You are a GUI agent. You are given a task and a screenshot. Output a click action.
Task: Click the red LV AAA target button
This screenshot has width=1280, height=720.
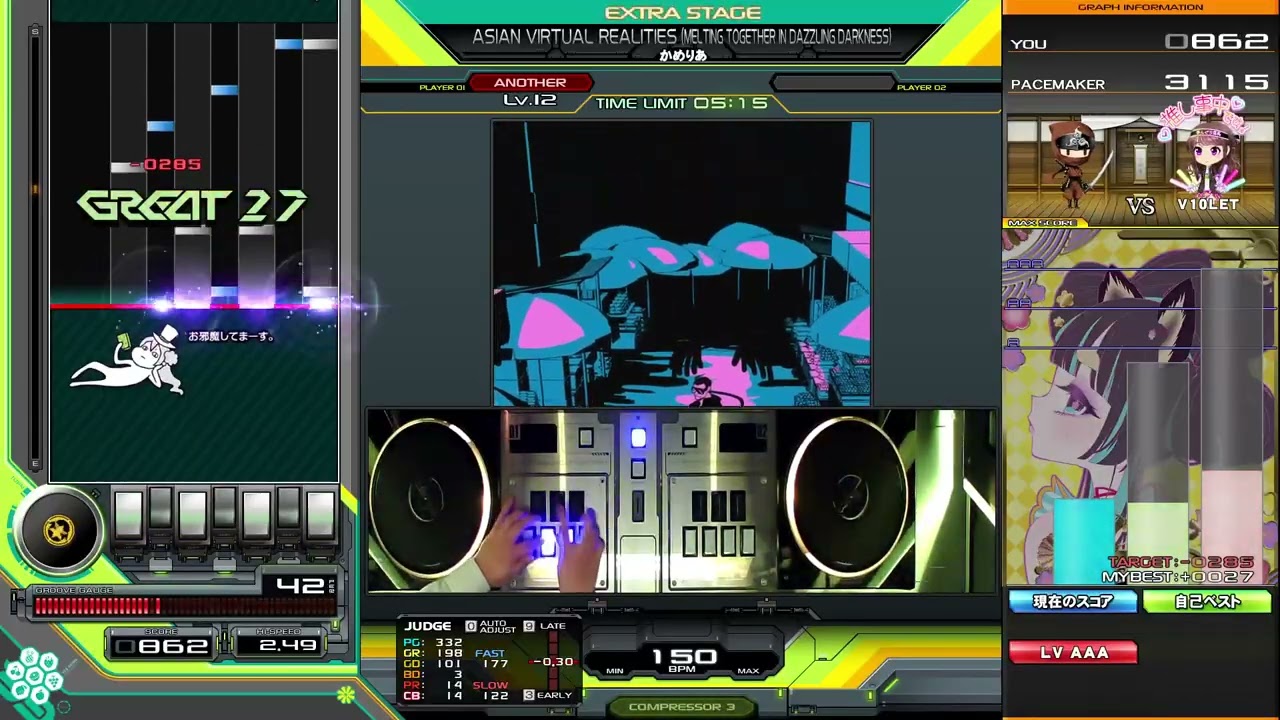1073,652
